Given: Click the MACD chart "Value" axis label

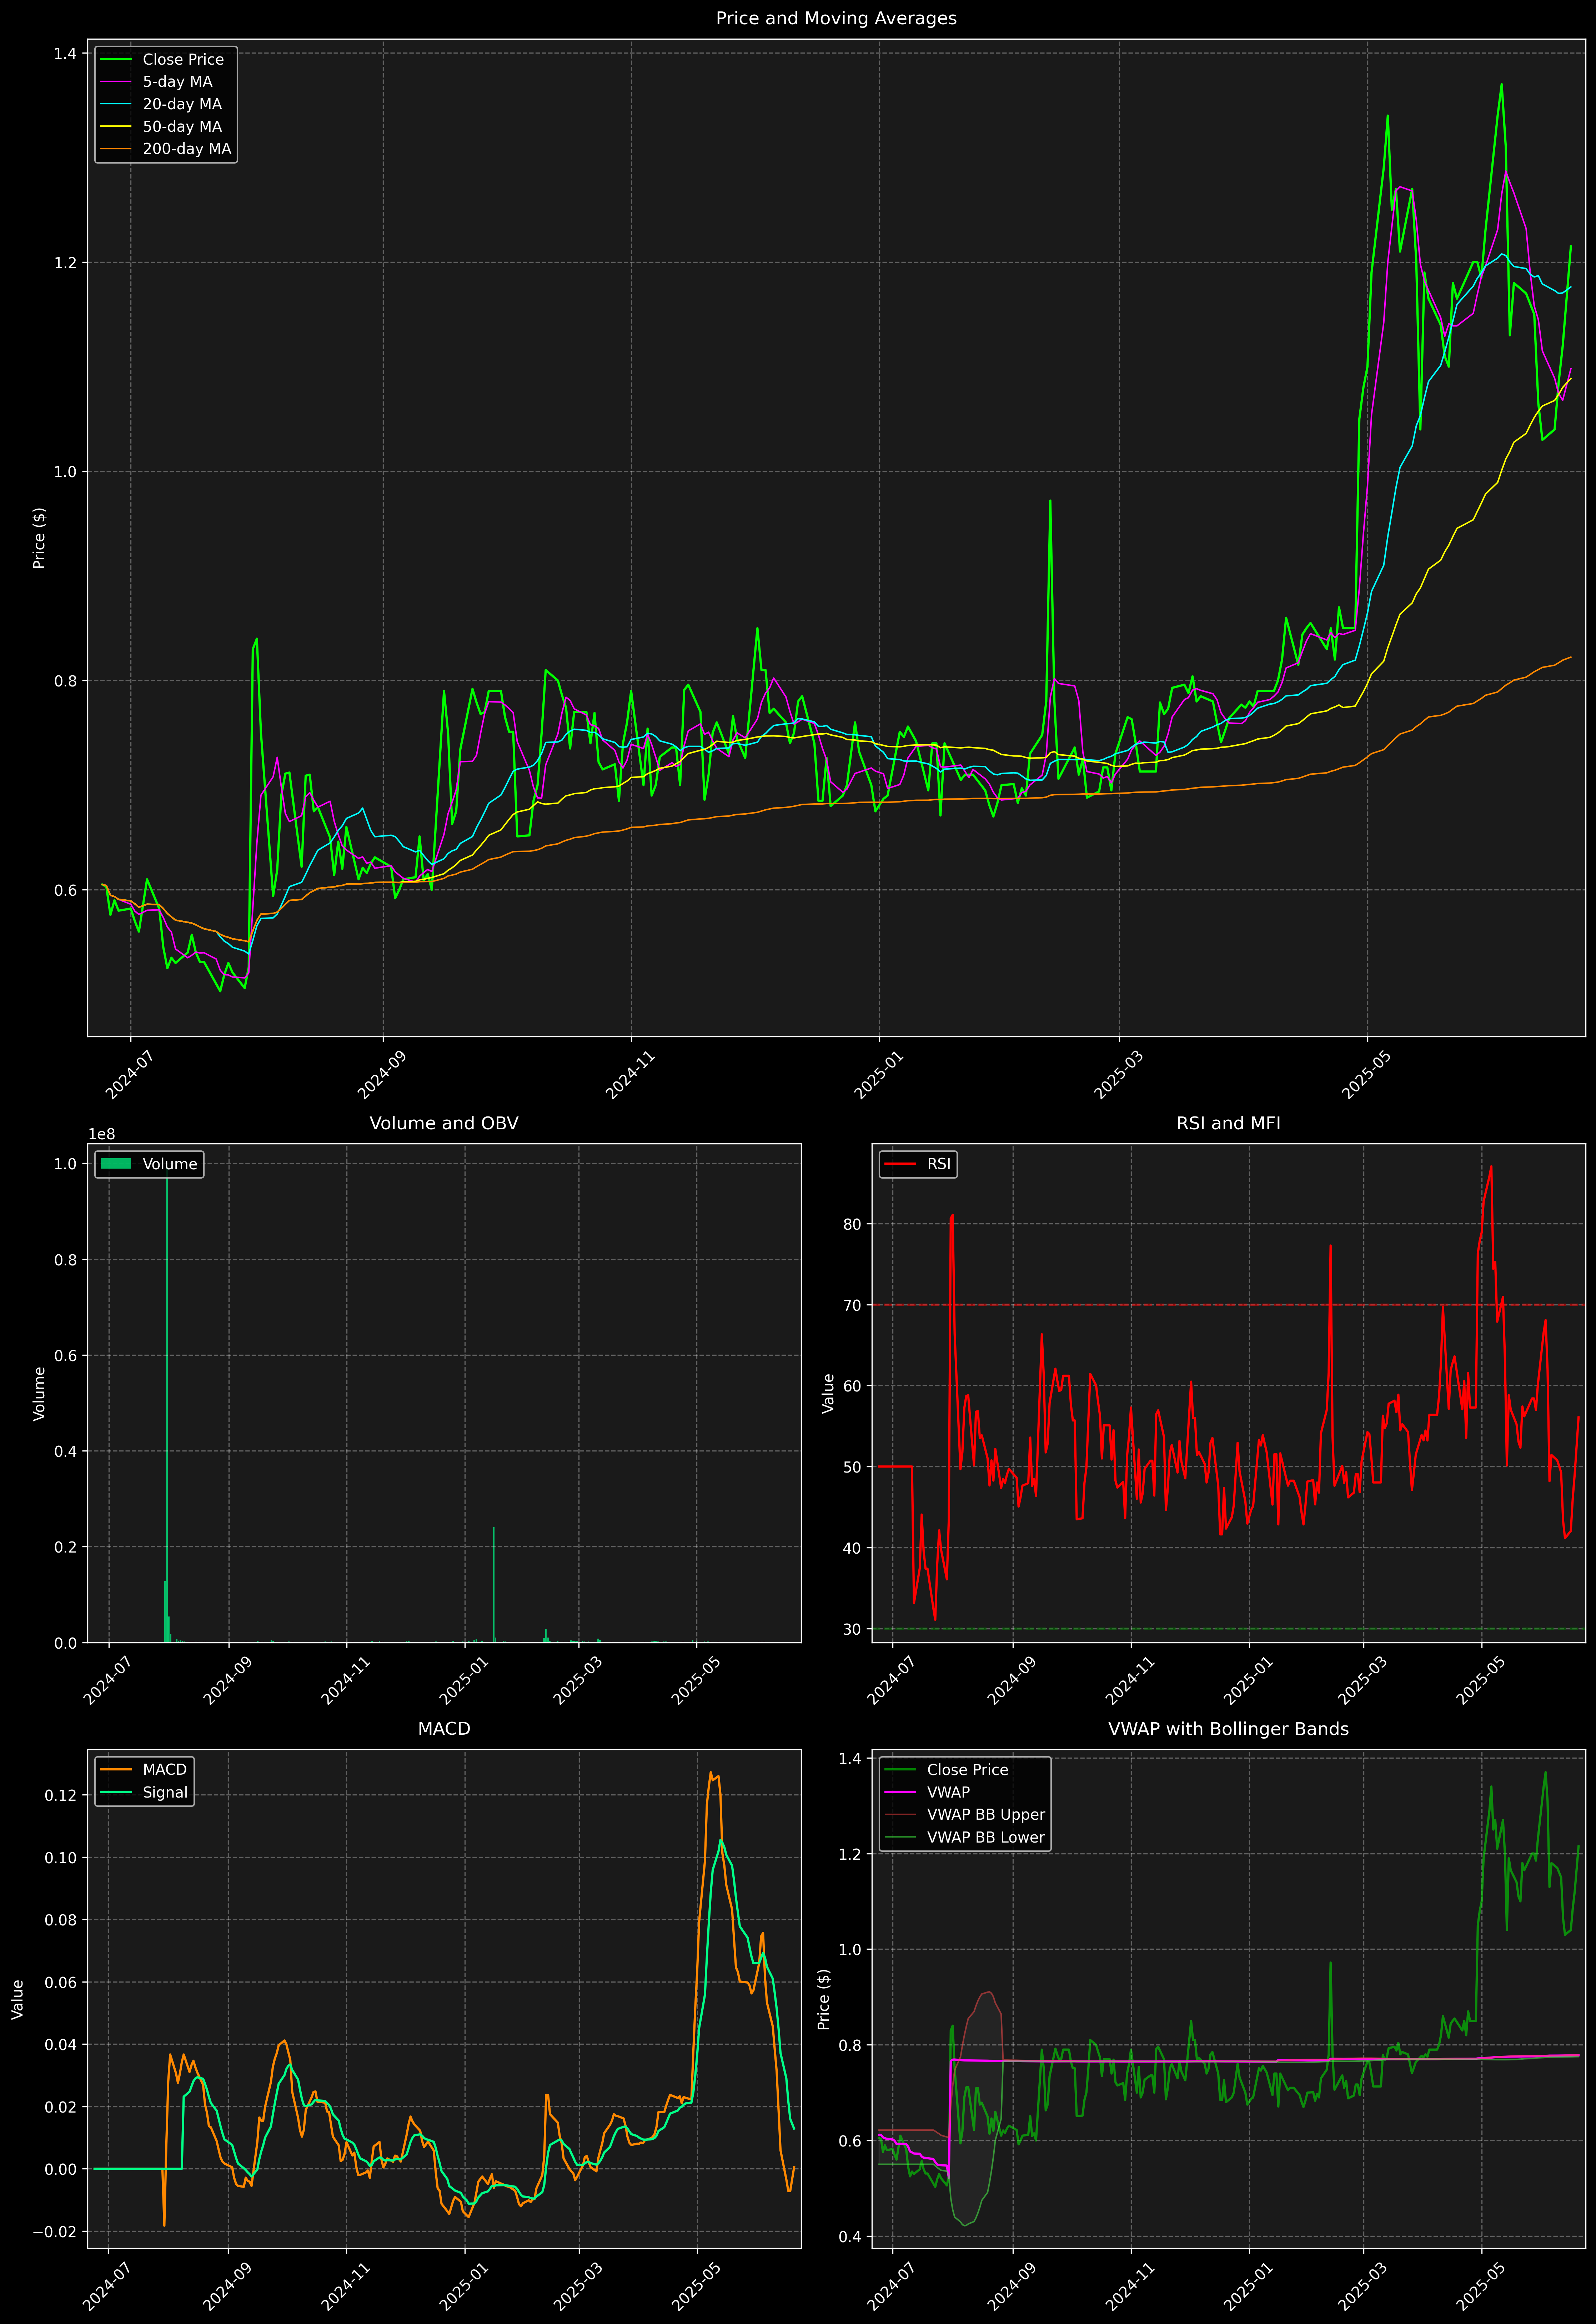Looking at the screenshot, I should click(x=18, y=1999).
